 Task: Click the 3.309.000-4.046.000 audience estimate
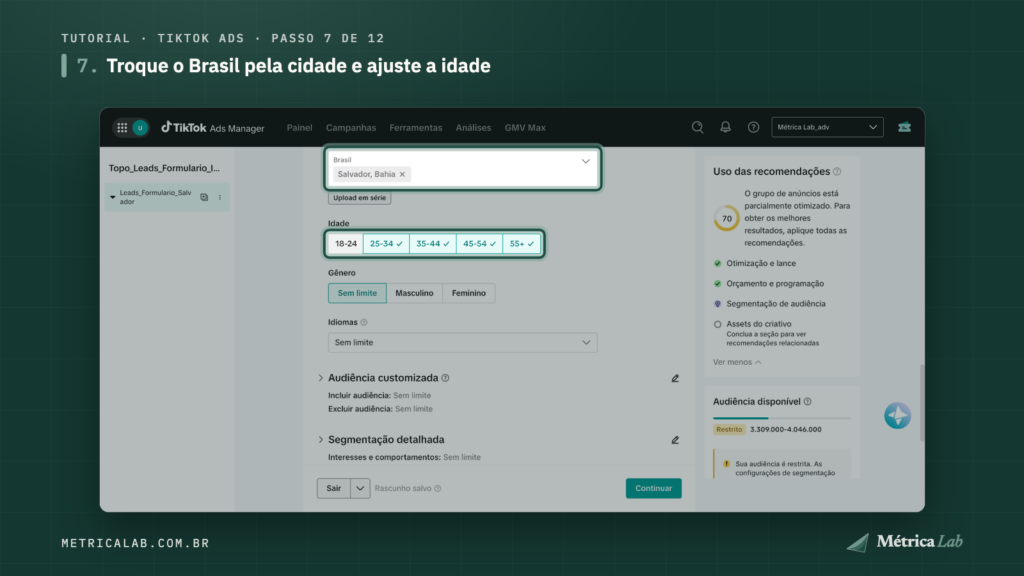click(x=786, y=430)
